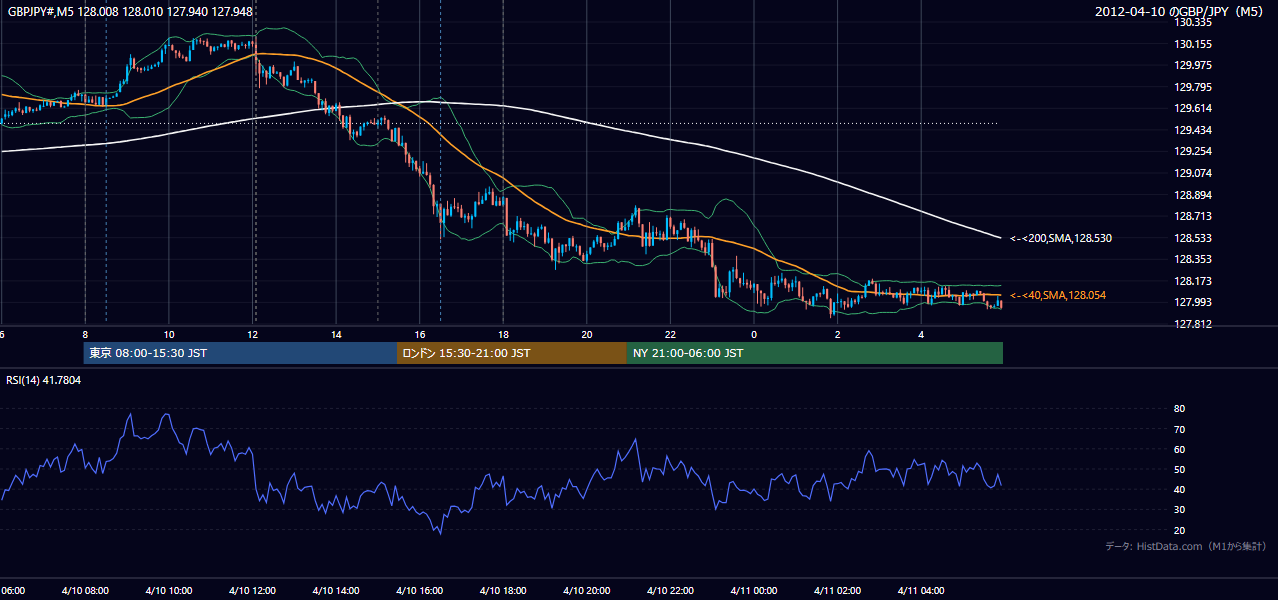The width and height of the screenshot is (1278, 600).
Task: Select the London 15:30-21:00 JST session bar
Action: (512, 353)
